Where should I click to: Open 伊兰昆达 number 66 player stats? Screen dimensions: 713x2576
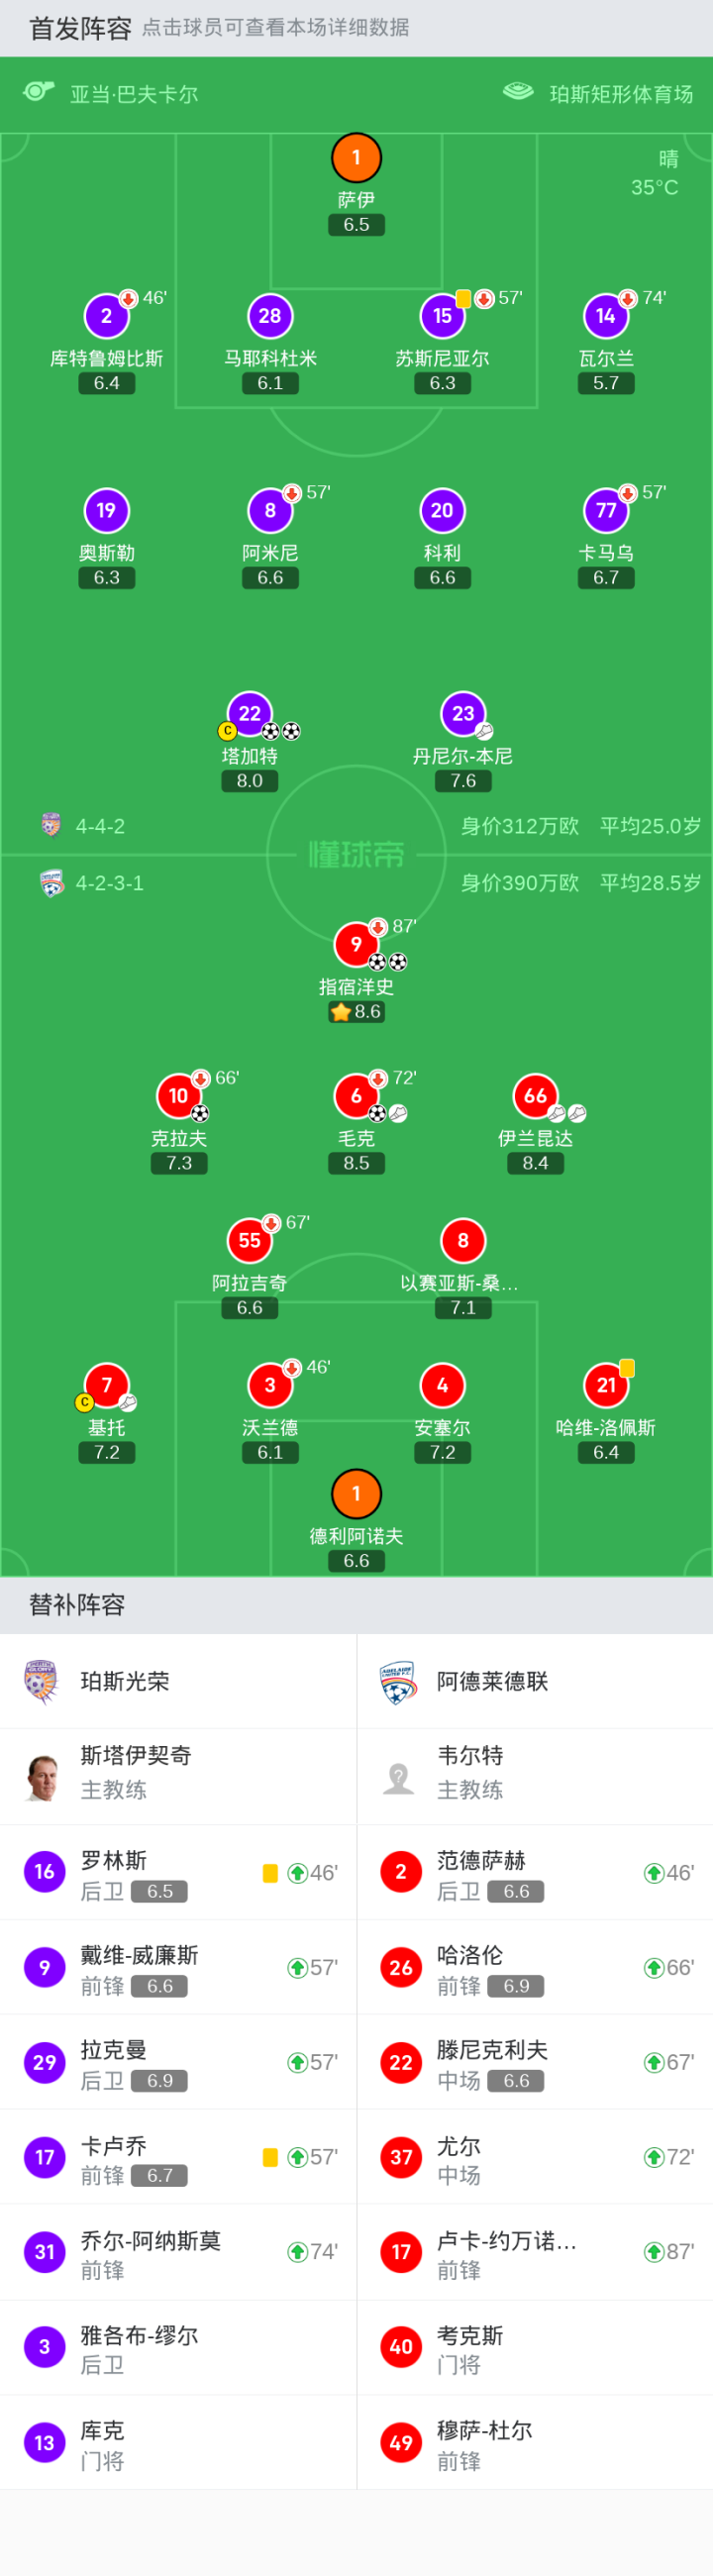[x=535, y=1096]
